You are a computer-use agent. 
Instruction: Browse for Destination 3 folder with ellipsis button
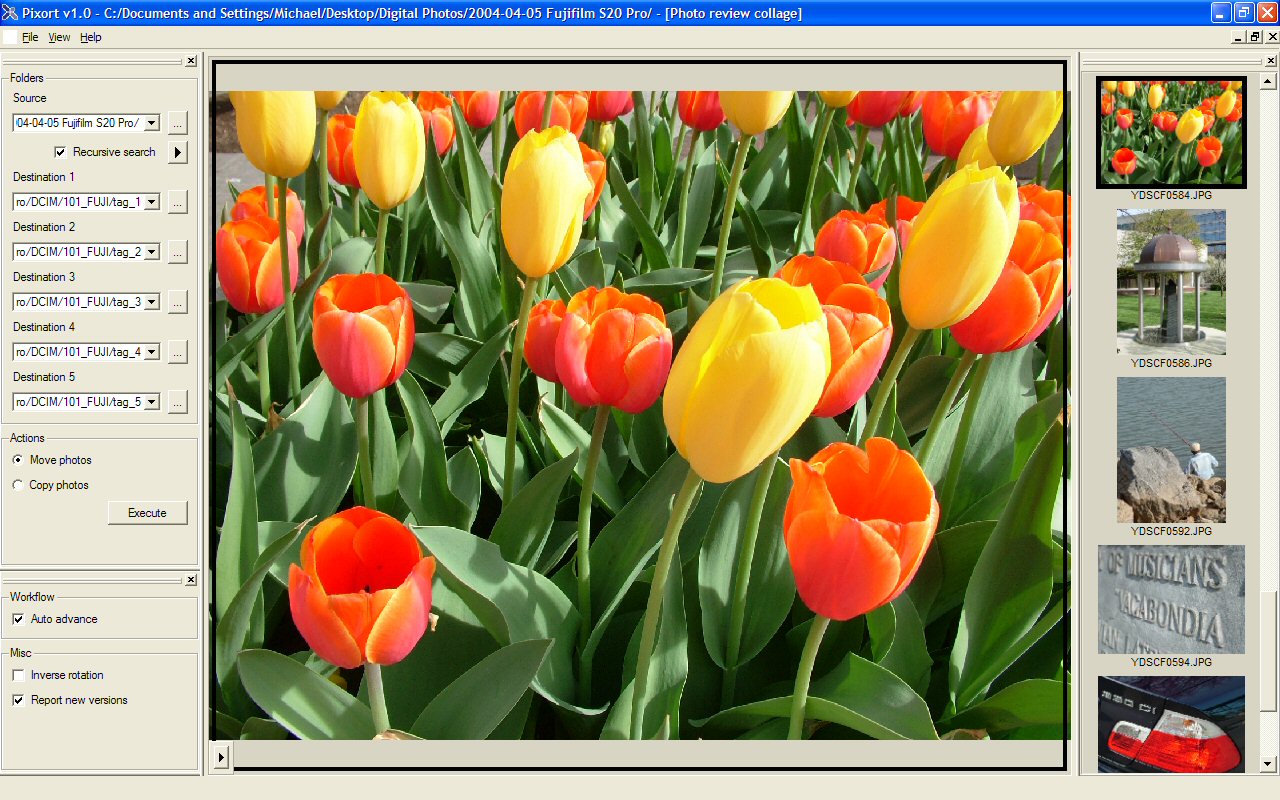pyautogui.click(x=177, y=302)
